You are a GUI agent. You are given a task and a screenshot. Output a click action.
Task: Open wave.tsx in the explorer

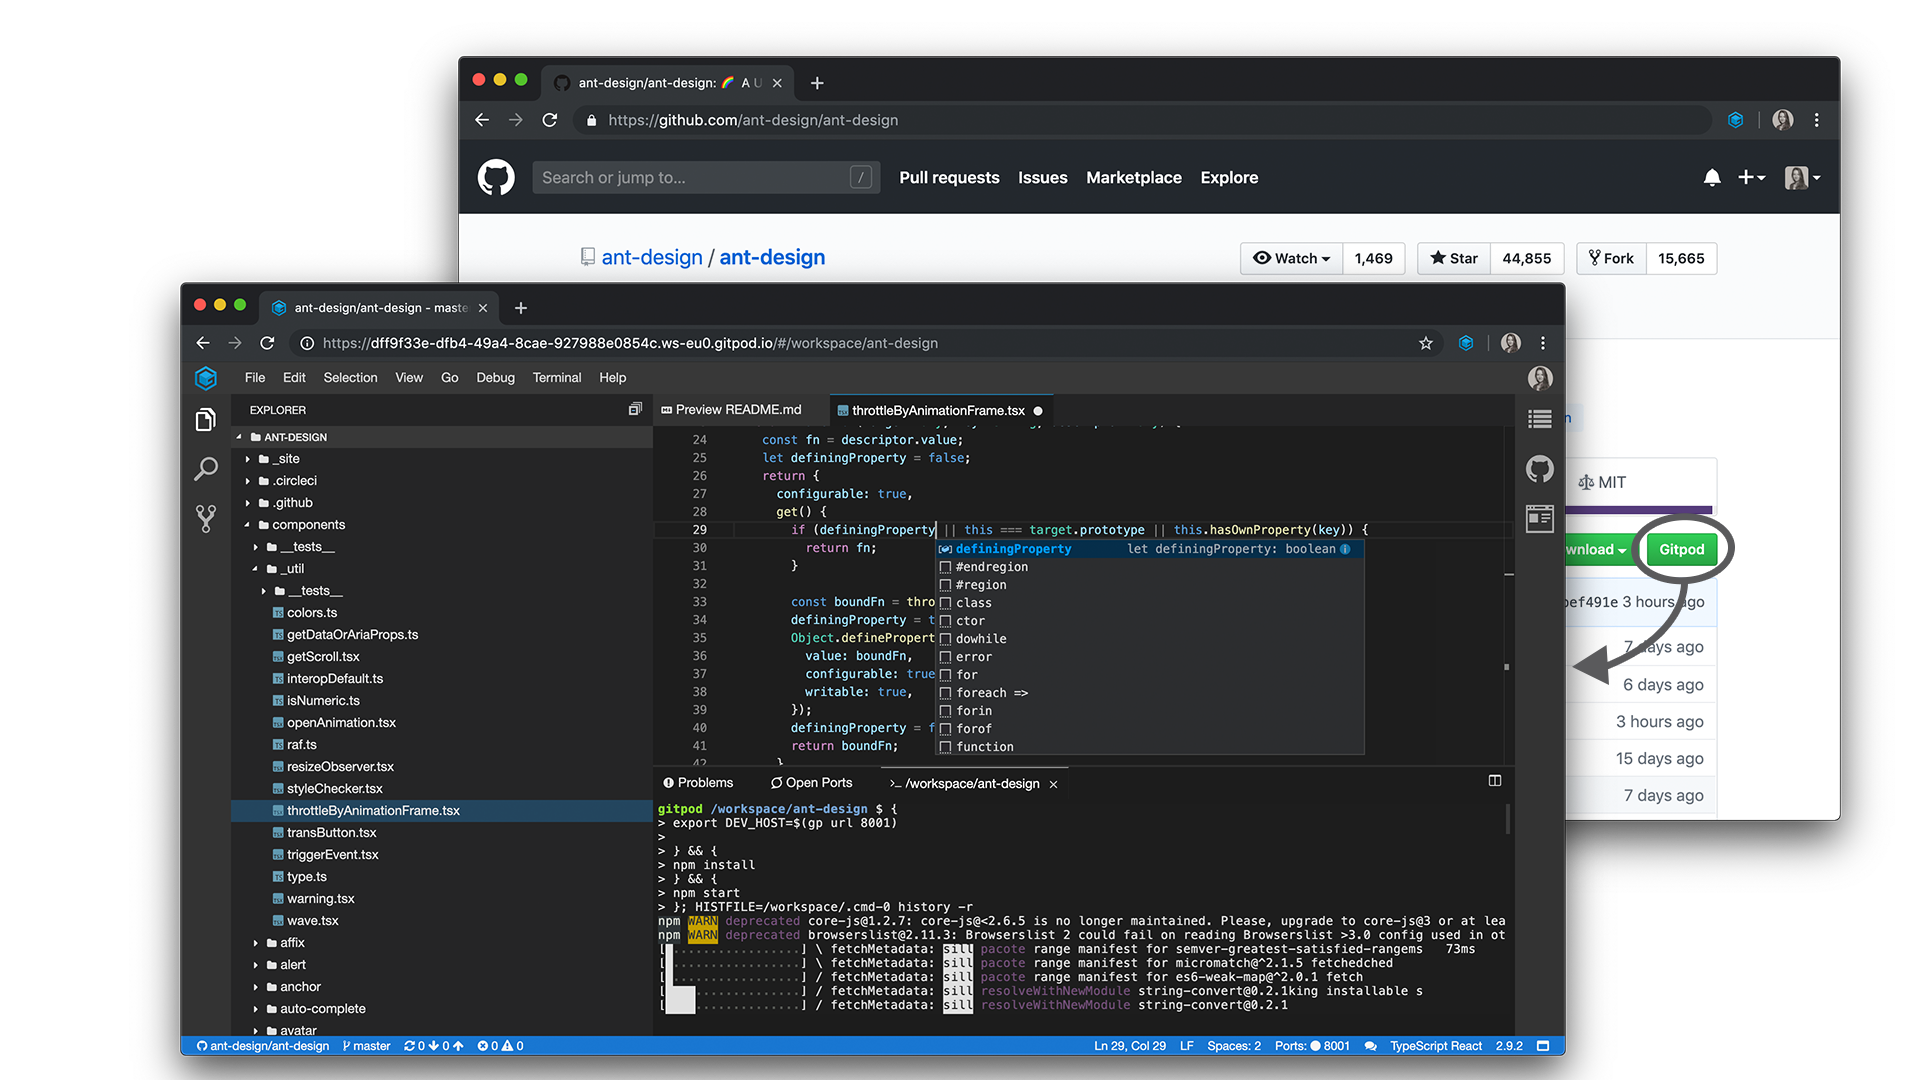(x=313, y=921)
